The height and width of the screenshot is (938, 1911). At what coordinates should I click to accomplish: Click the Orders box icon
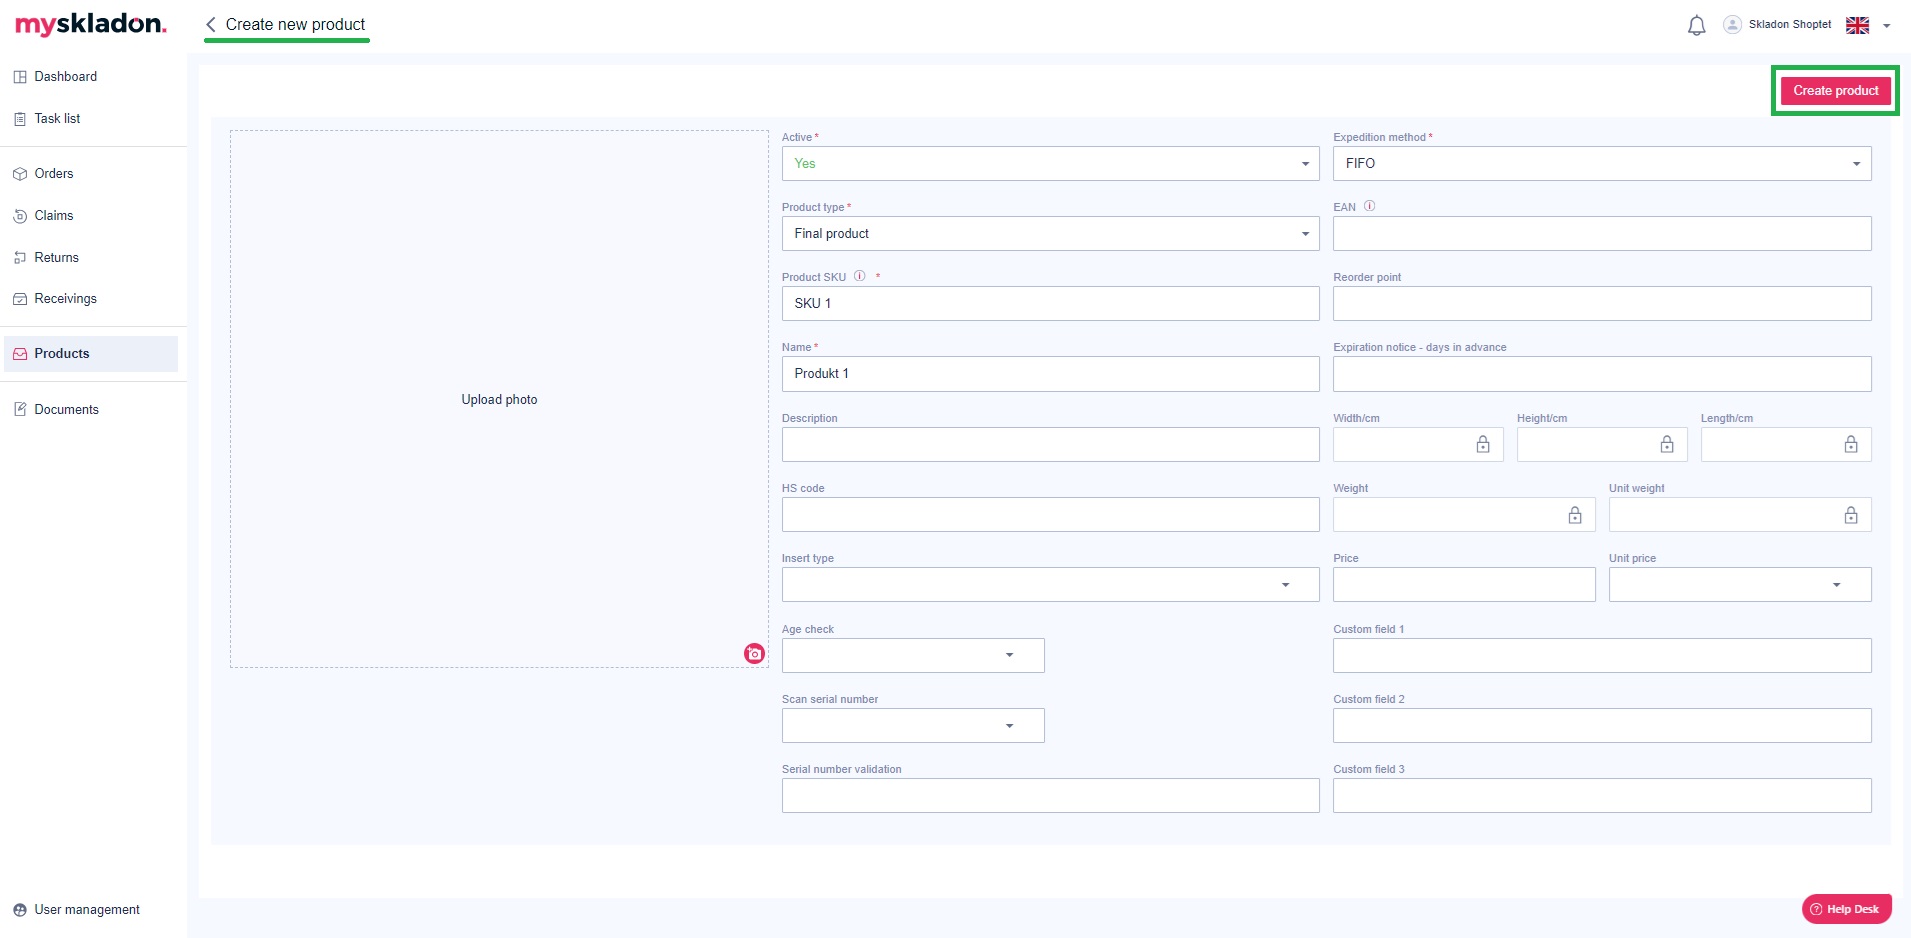tap(20, 174)
